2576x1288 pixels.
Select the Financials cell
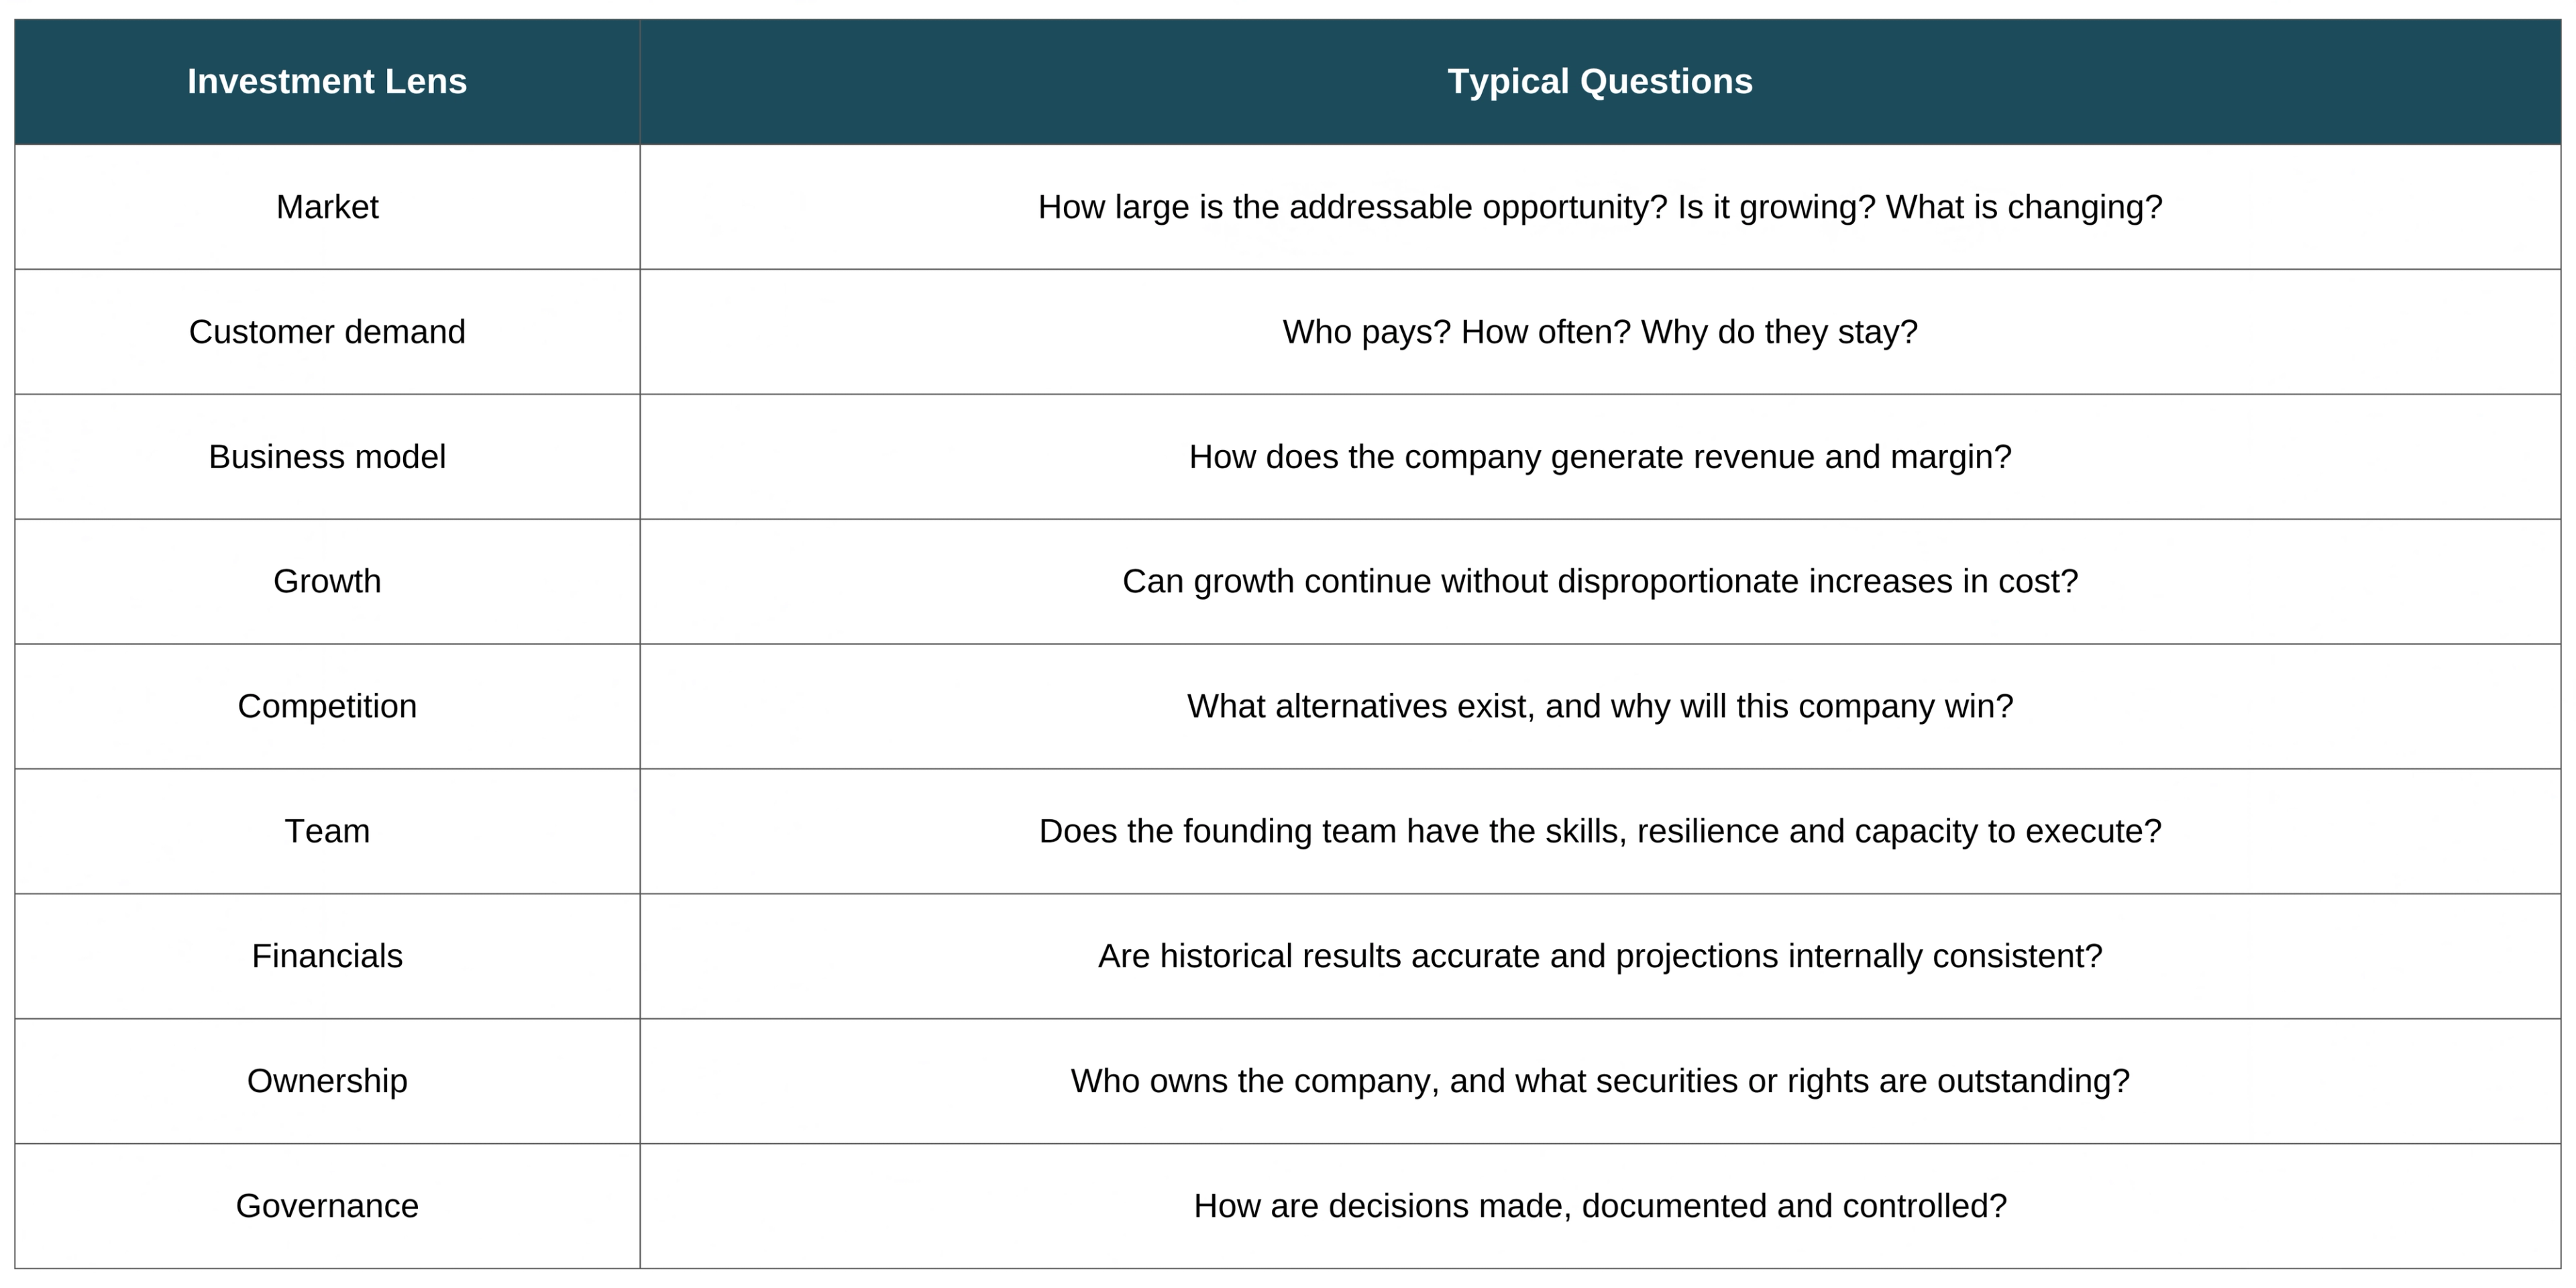tap(327, 957)
